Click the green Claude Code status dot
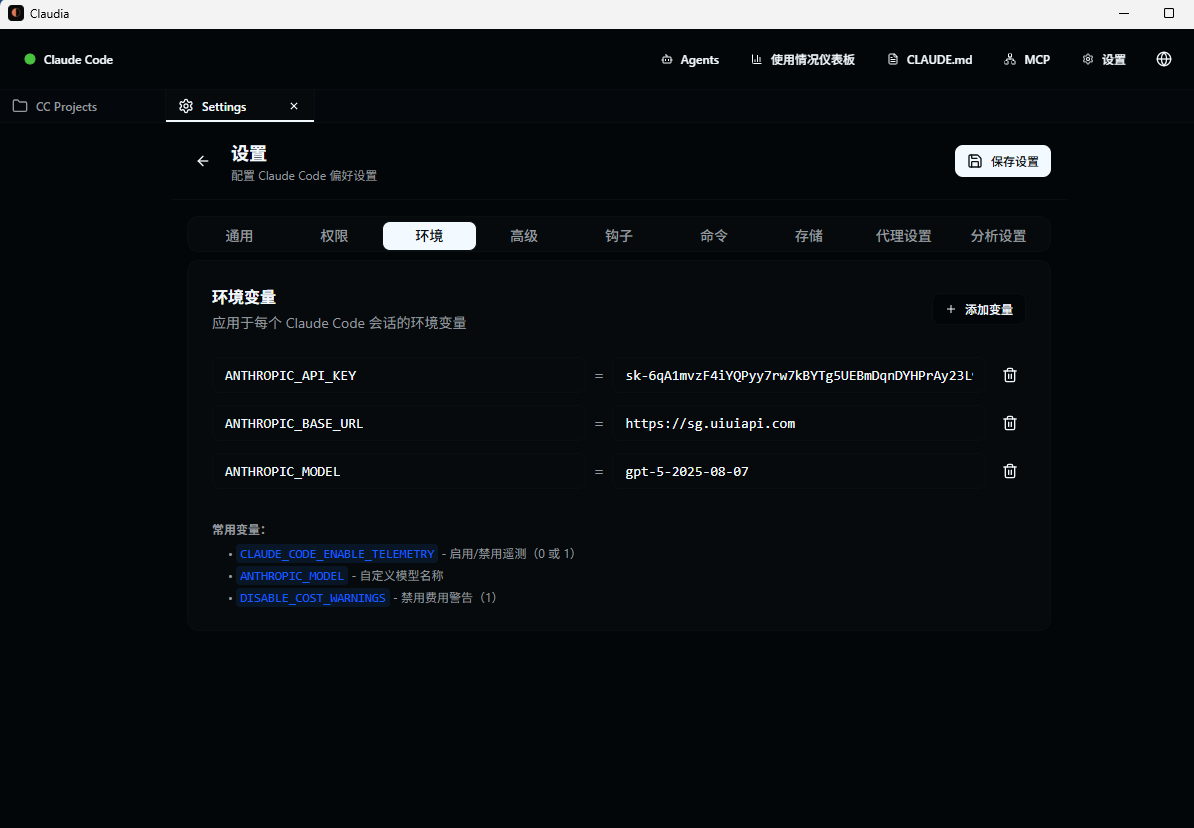1194x828 pixels. pos(30,59)
